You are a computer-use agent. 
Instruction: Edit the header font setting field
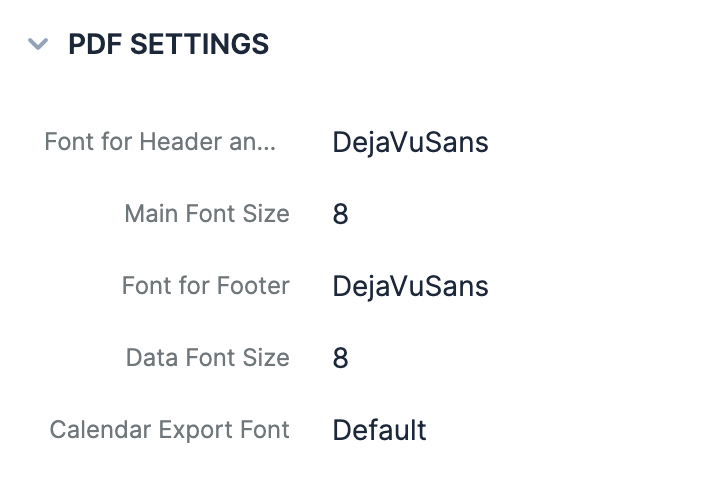point(410,142)
